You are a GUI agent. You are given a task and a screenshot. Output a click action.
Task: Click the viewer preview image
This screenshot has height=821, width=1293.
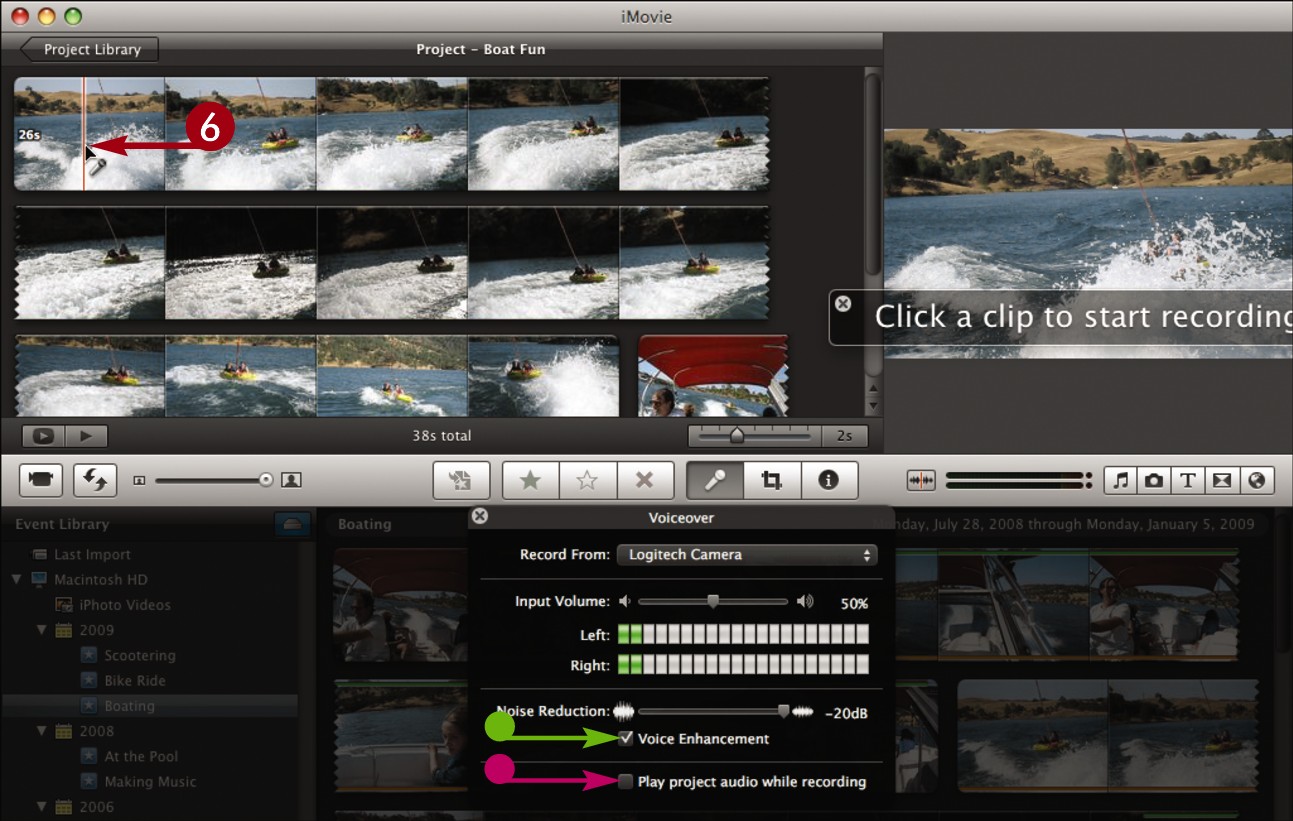click(x=1089, y=243)
